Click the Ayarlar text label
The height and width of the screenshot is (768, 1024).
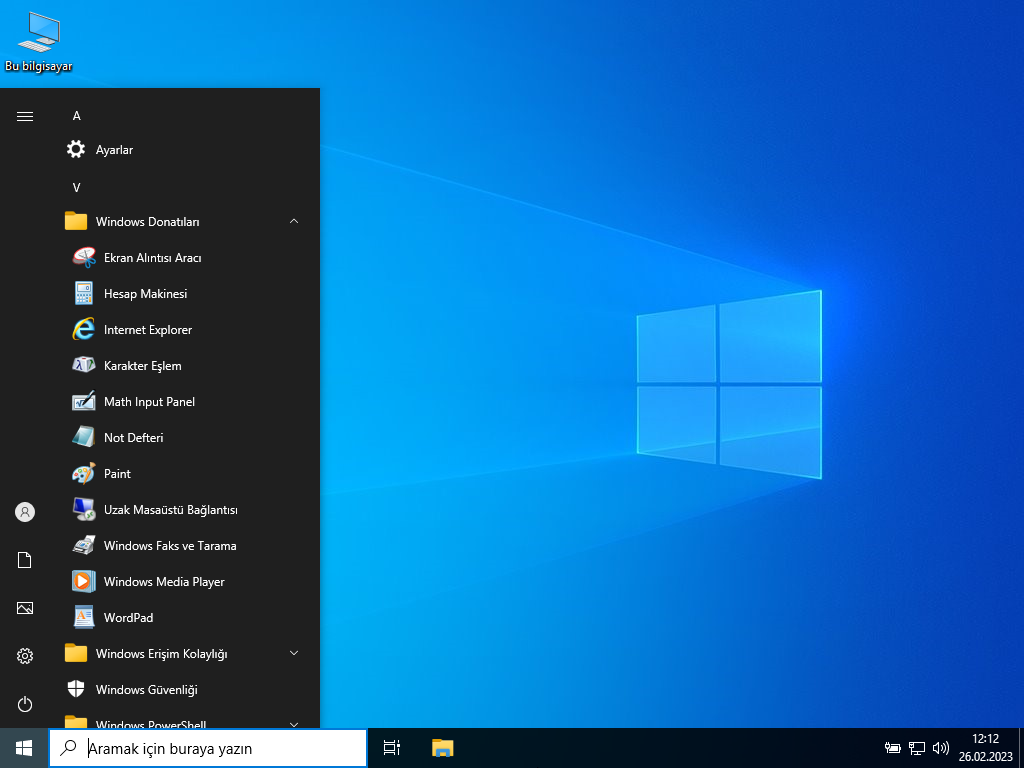click(x=114, y=150)
